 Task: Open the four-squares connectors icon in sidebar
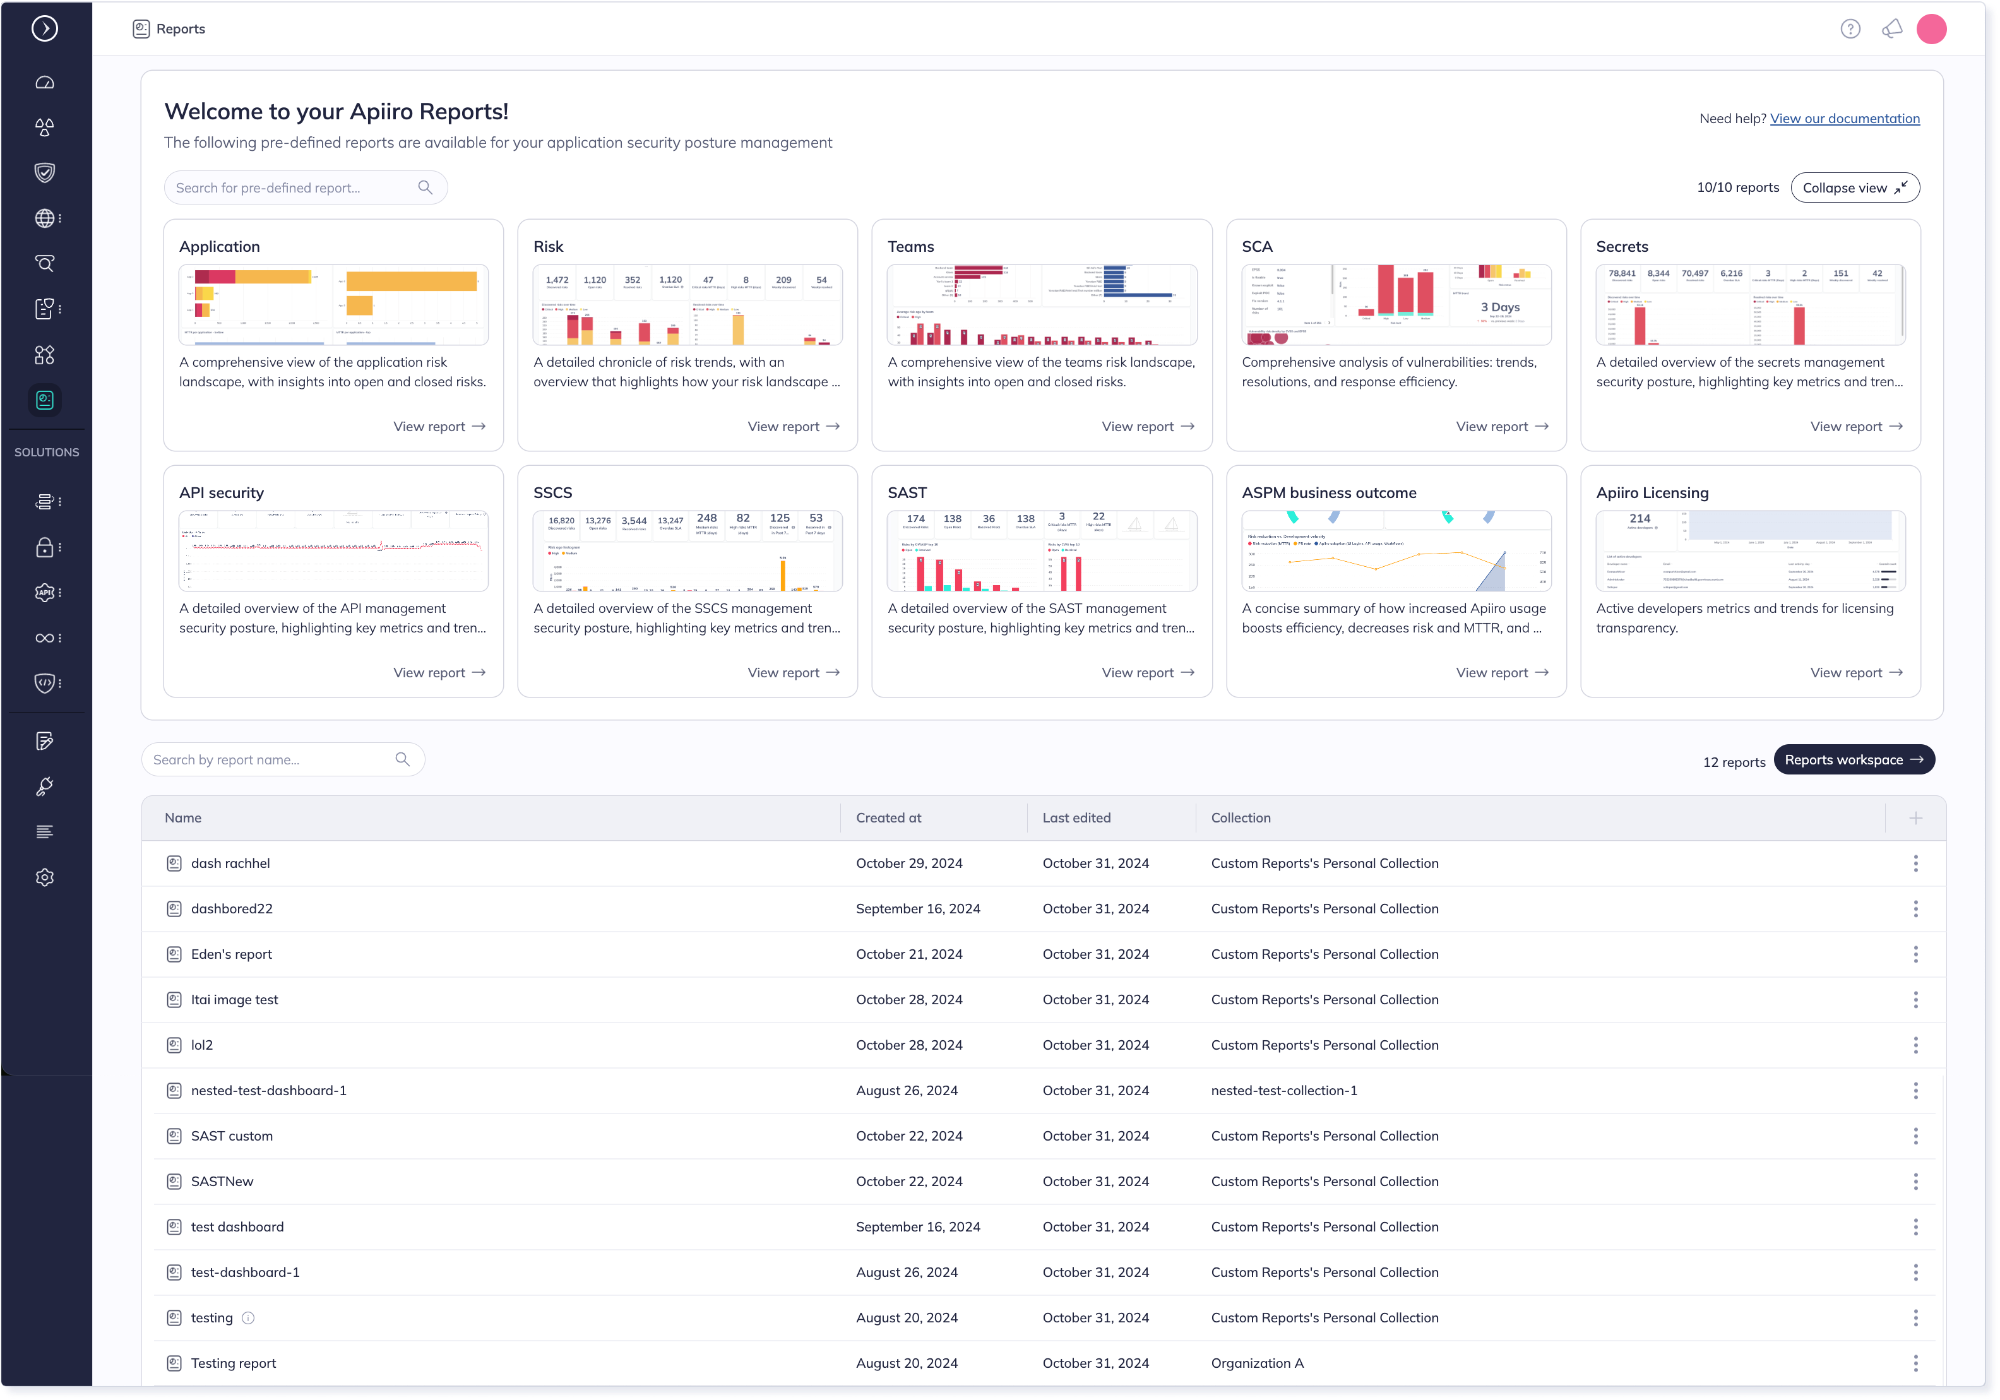45,355
